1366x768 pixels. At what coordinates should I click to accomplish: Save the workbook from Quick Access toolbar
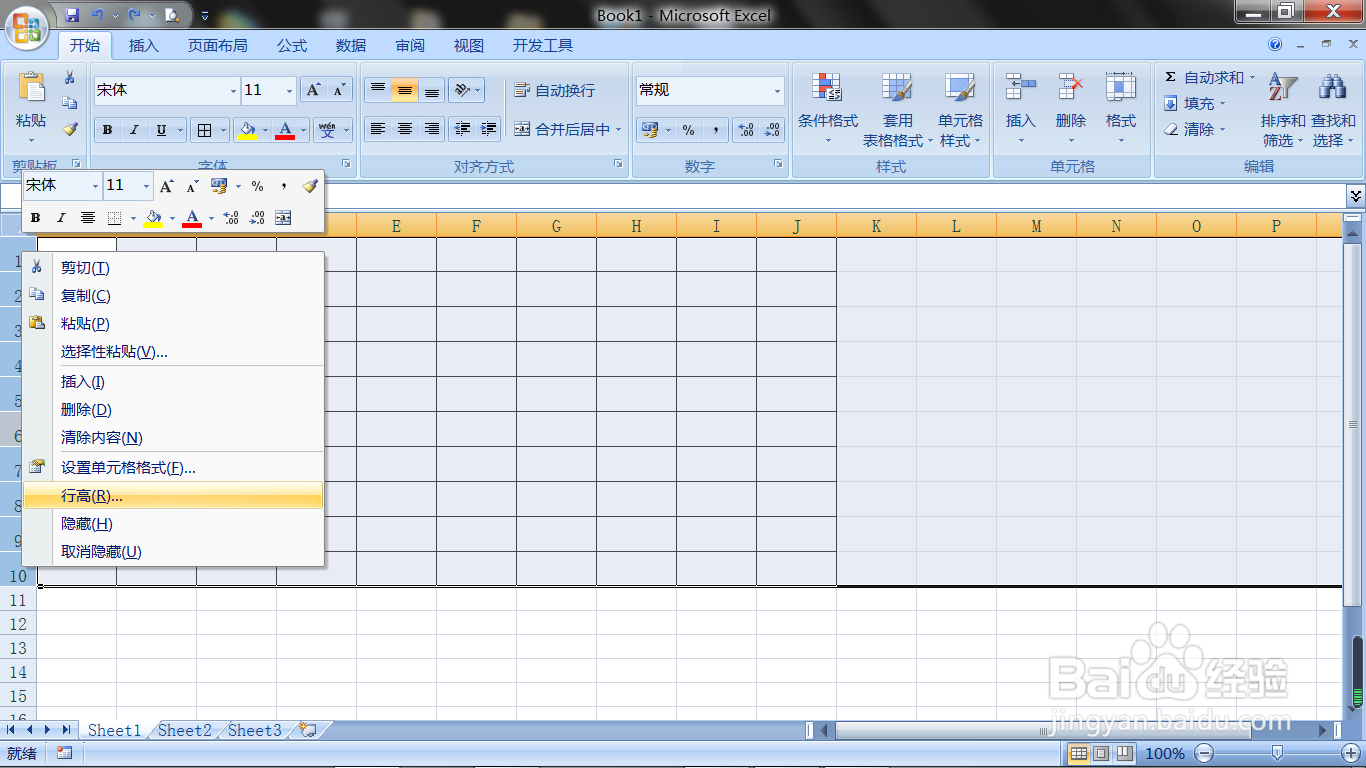72,15
